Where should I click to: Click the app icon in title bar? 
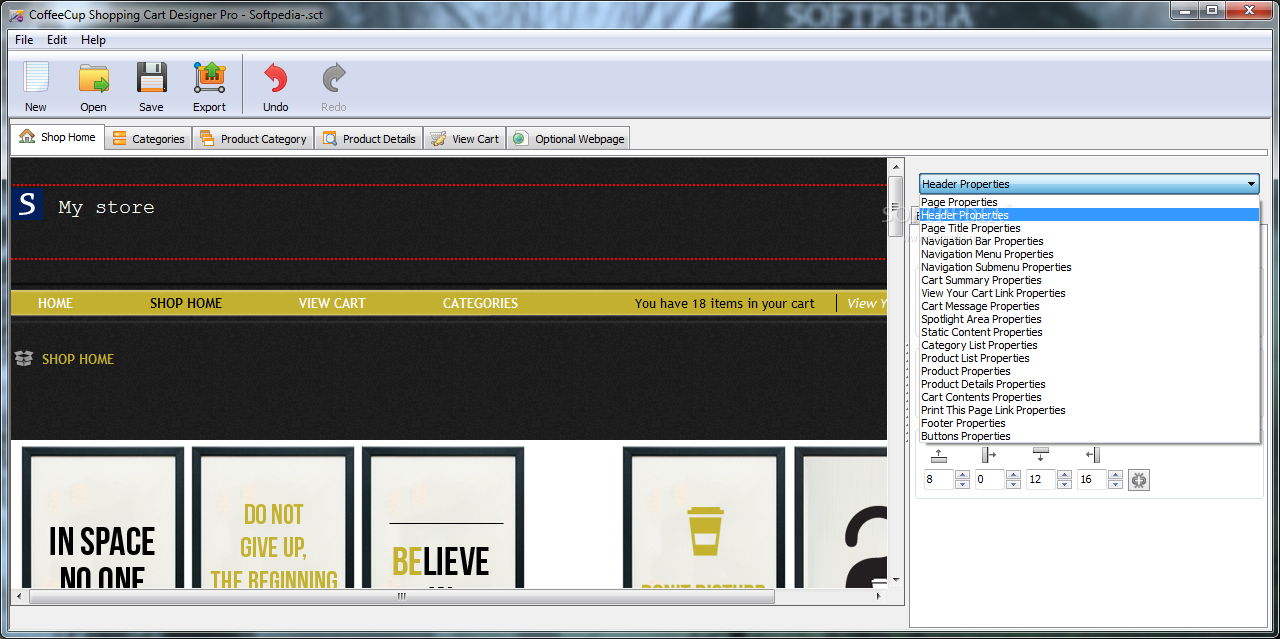[x=16, y=15]
